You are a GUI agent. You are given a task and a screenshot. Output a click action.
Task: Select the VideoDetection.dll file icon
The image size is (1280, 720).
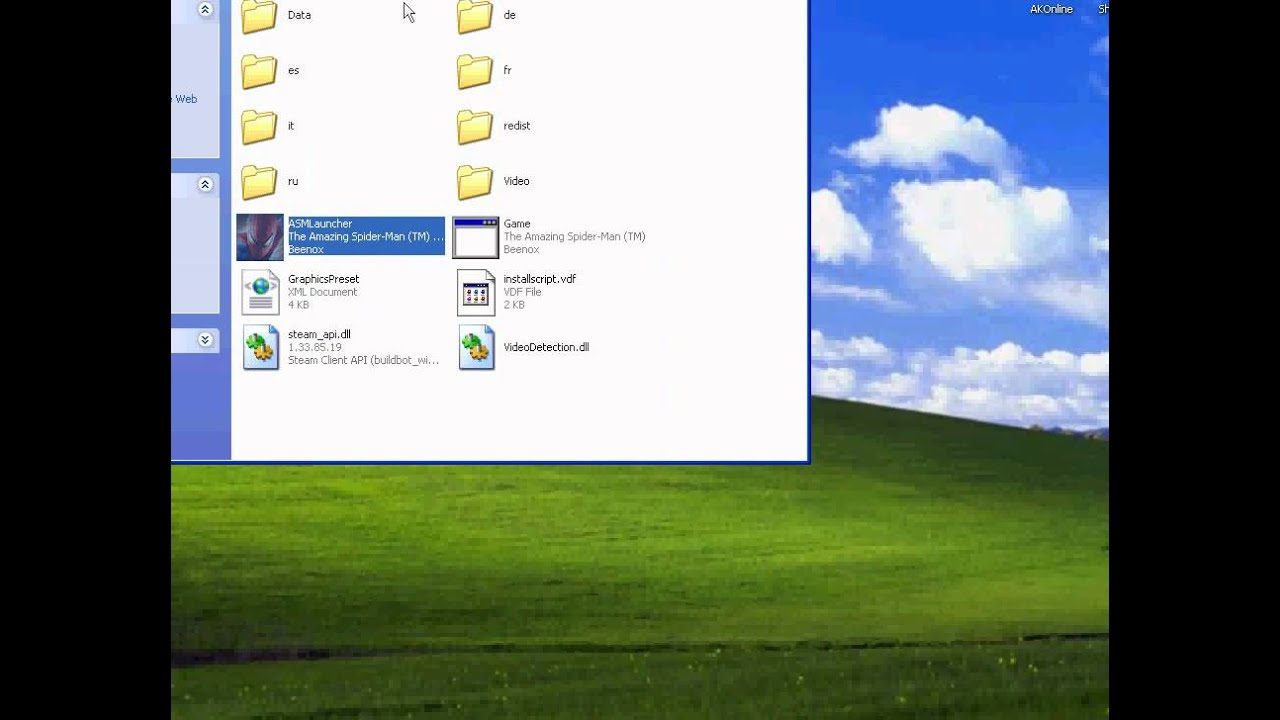pyautogui.click(x=476, y=347)
